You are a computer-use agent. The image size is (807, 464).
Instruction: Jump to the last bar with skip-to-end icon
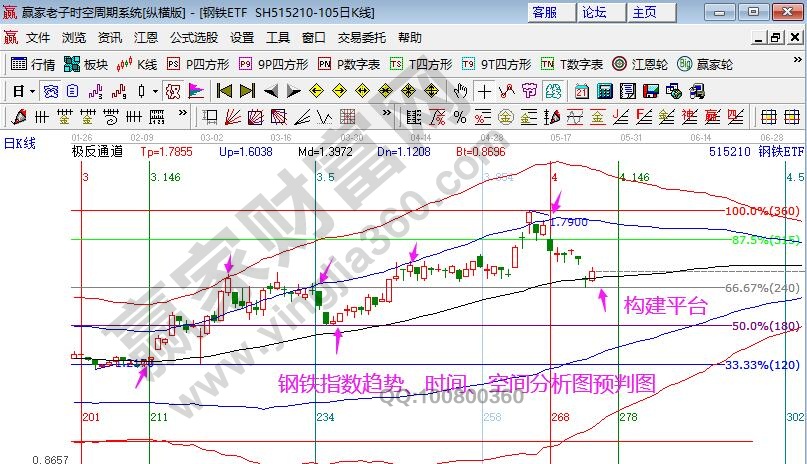[246, 90]
